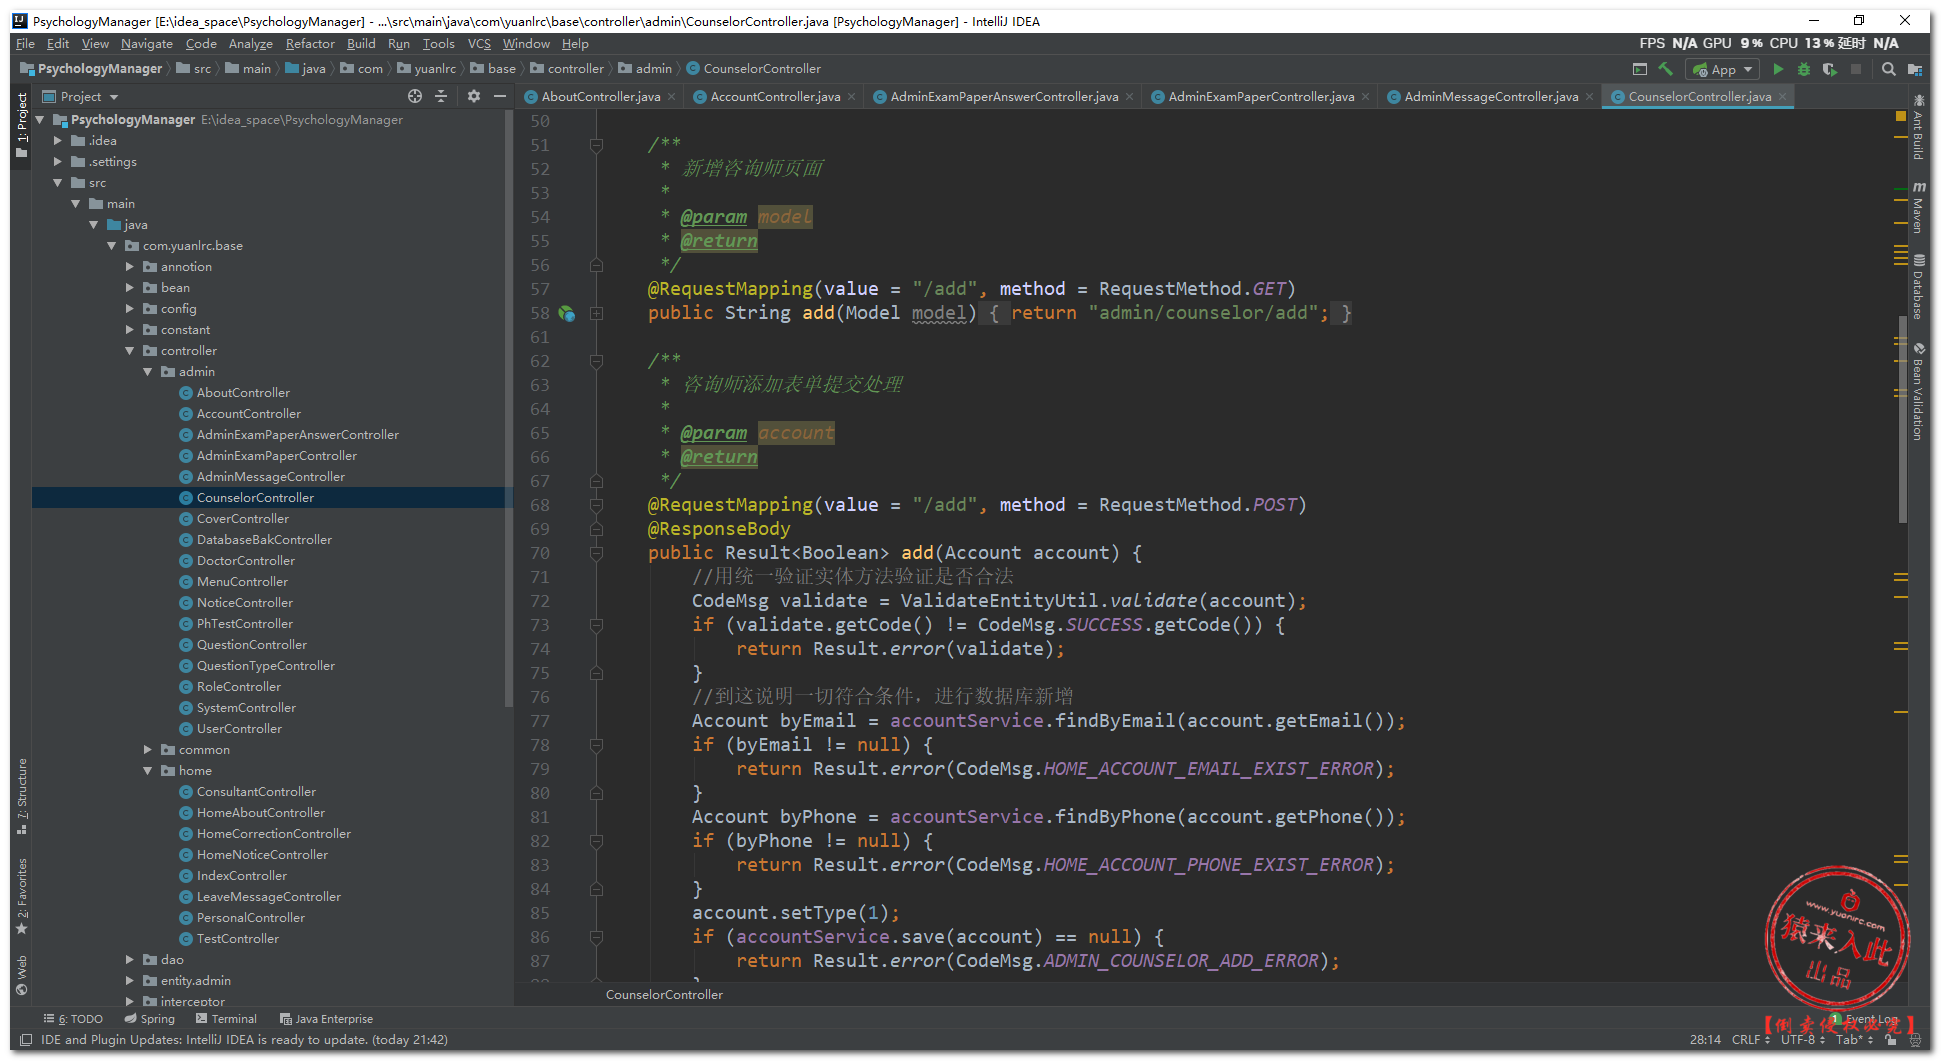This screenshot has width=1941, height=1061.
Task: Click scroll-from-source crosshair icon in Project panel
Action: tap(415, 96)
